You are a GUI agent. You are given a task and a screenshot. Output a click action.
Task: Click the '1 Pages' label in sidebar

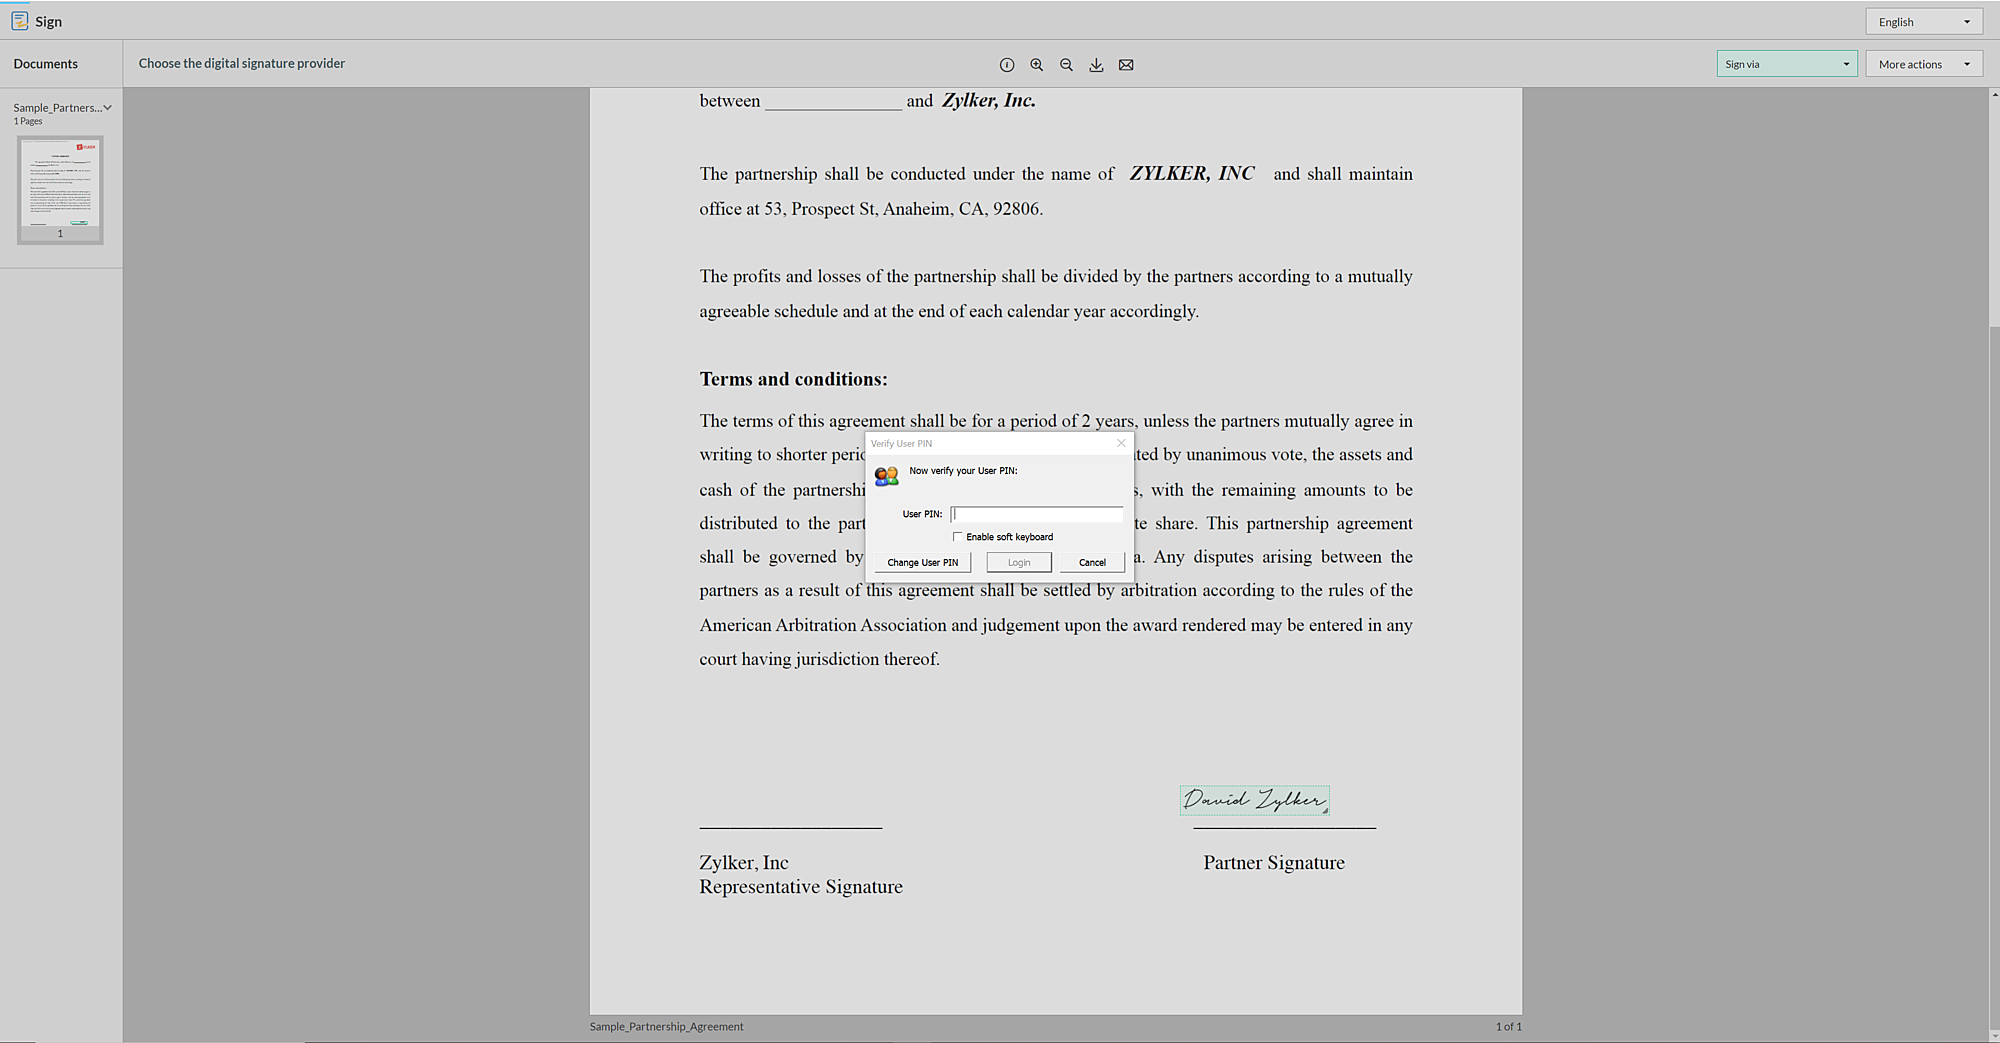[28, 122]
